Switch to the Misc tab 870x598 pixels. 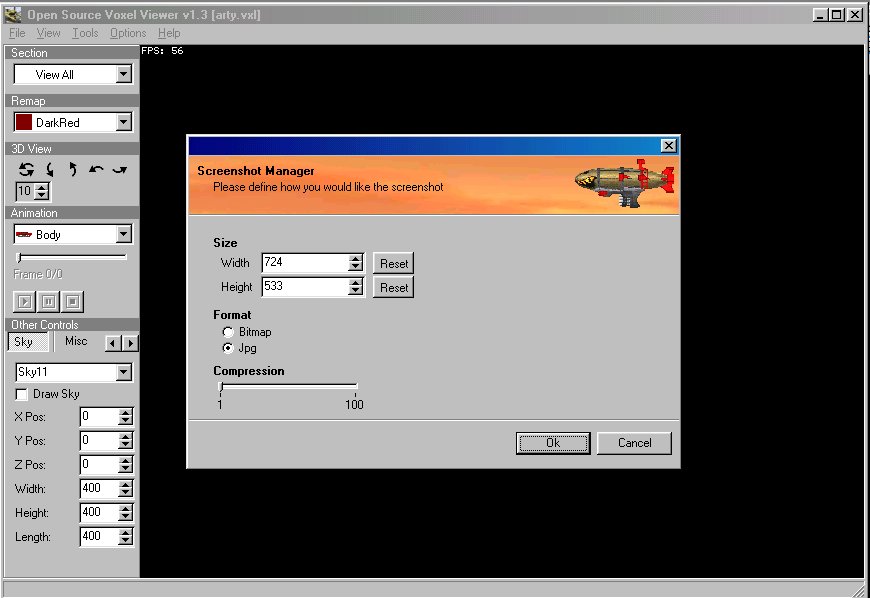(76, 341)
